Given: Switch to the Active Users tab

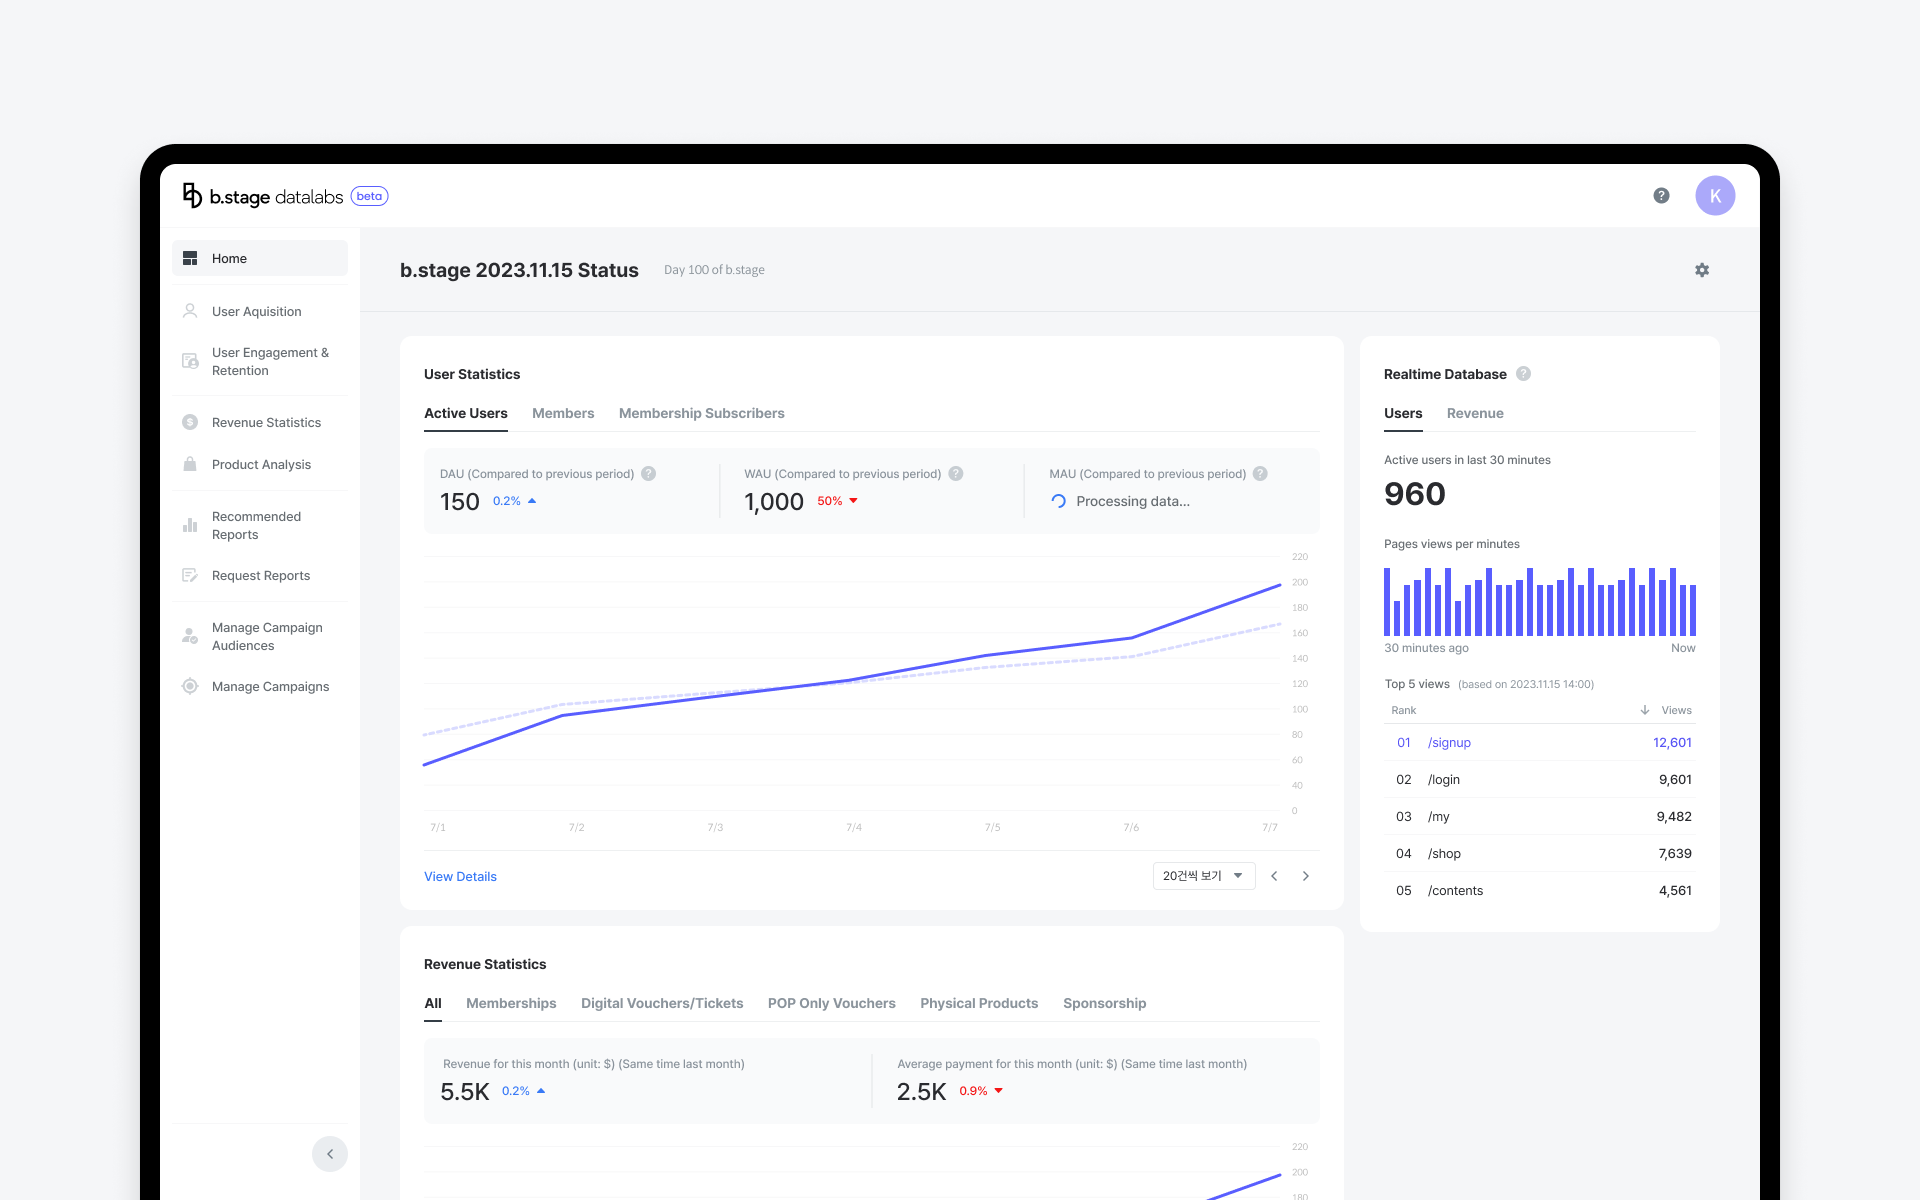Looking at the screenshot, I should pyautogui.click(x=466, y=413).
